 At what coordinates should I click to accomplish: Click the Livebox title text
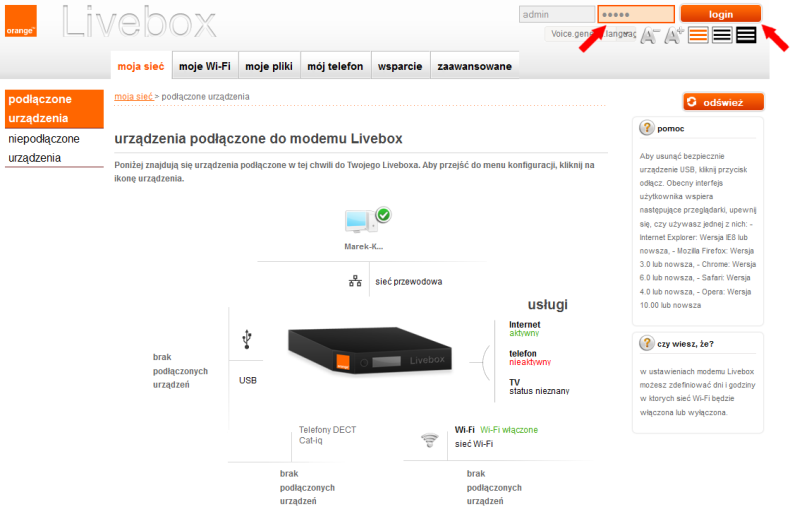(139, 22)
